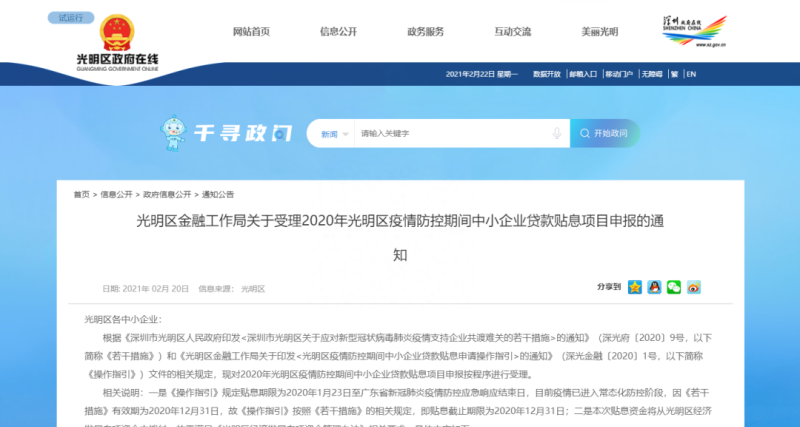Switch language to EN
800x427 pixels.
[691, 74]
